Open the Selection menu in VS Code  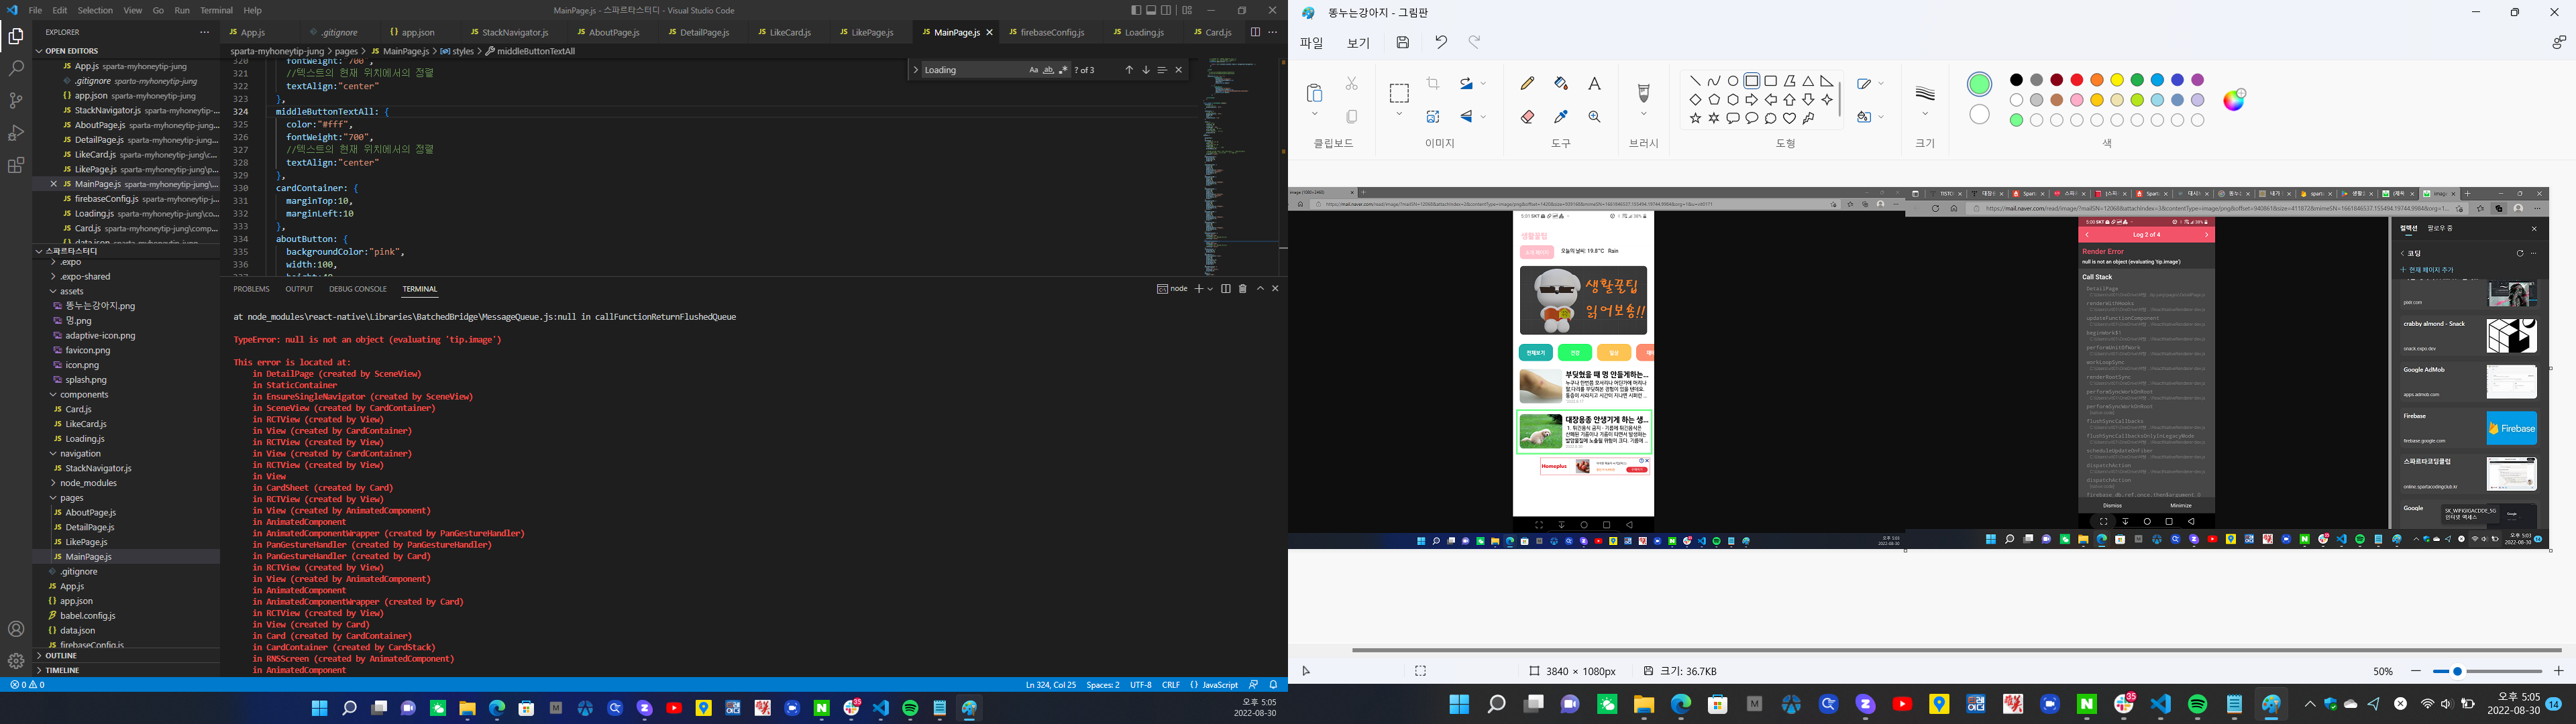(x=95, y=10)
